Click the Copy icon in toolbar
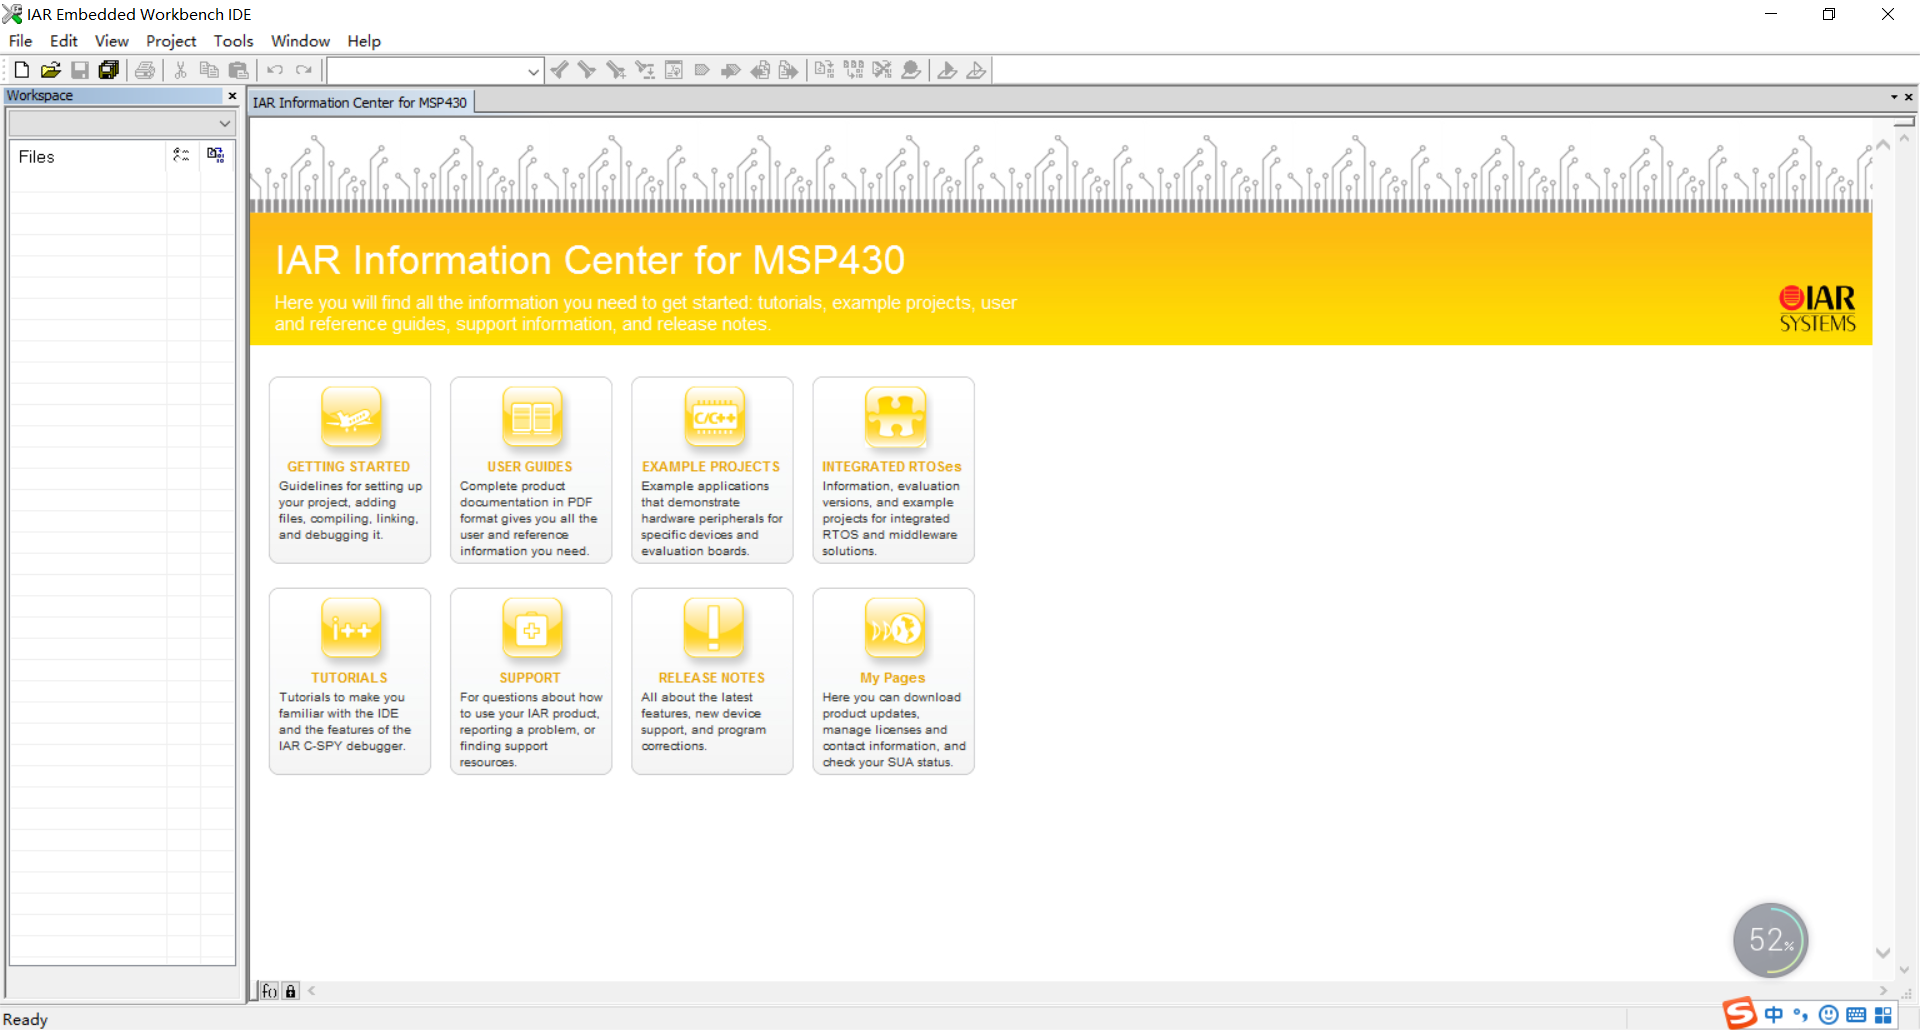 tap(209, 70)
